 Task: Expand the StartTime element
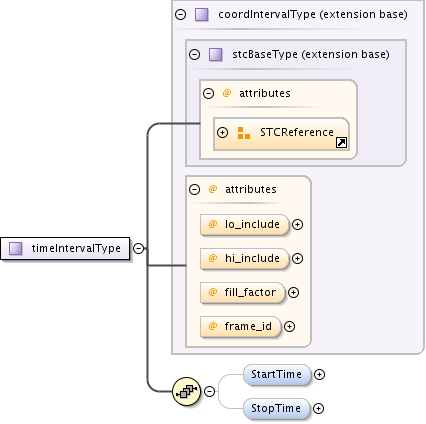319,374
